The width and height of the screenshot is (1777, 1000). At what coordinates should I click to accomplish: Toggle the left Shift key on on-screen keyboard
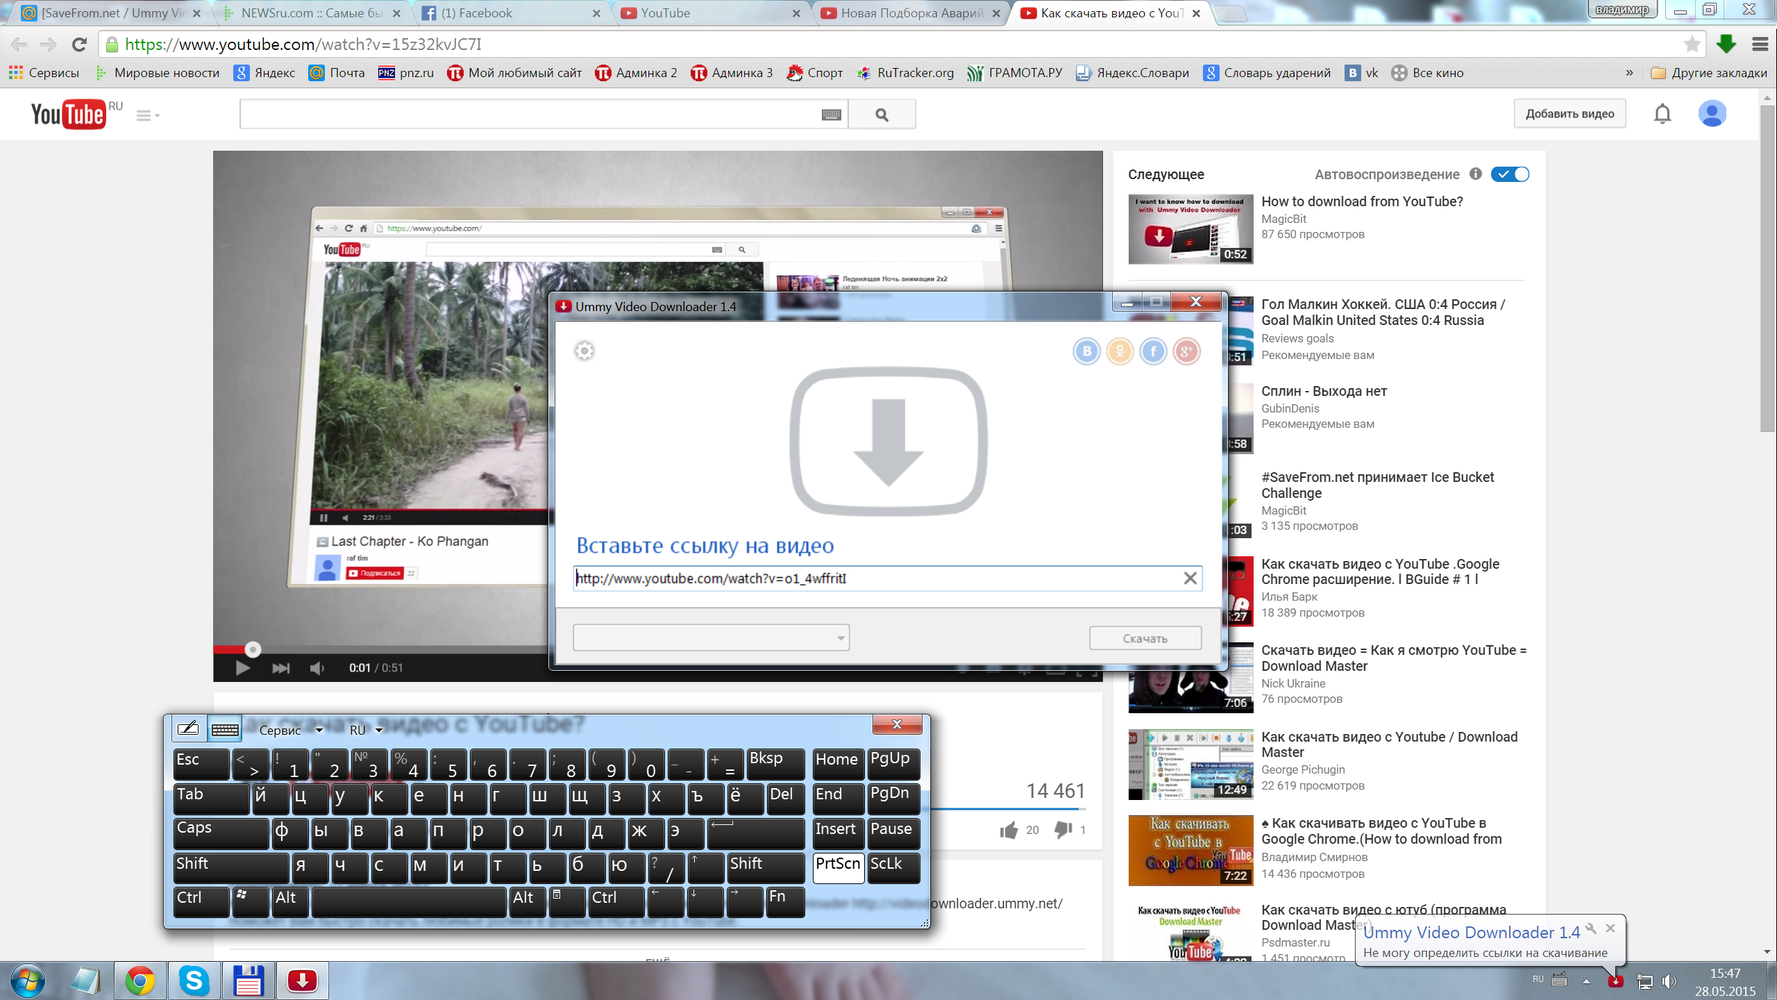230,867
